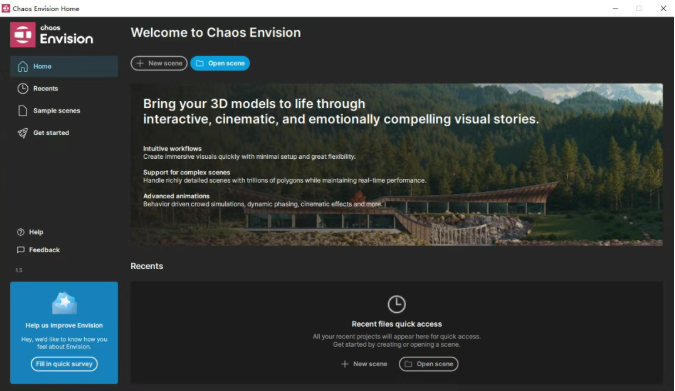
Task: Click the Recents clock icon in the sidebar
Action: point(23,88)
